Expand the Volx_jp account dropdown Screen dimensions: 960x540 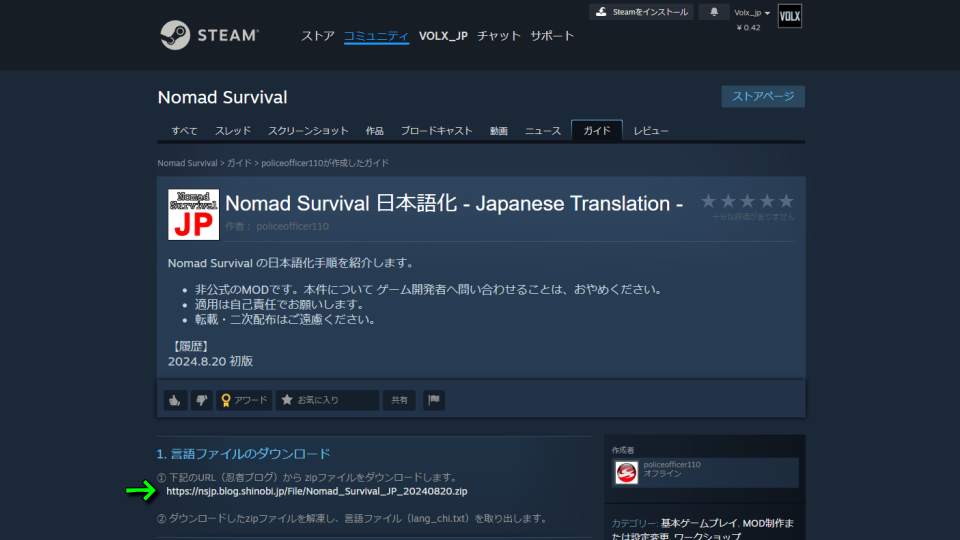coord(752,12)
